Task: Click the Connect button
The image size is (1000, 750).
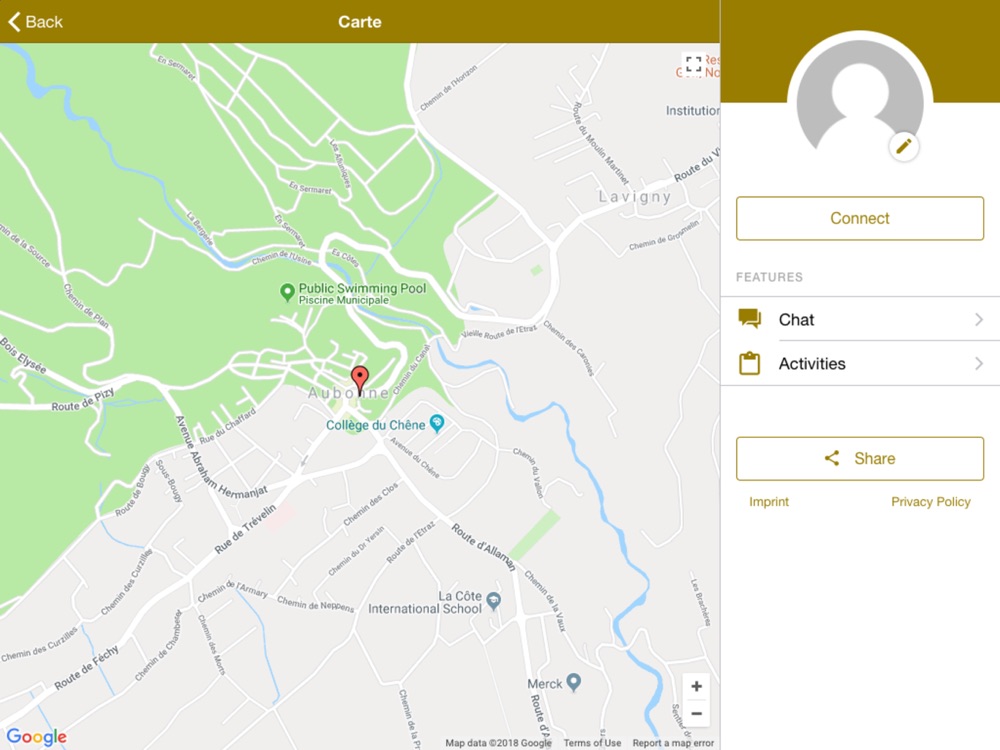Action: [x=860, y=218]
